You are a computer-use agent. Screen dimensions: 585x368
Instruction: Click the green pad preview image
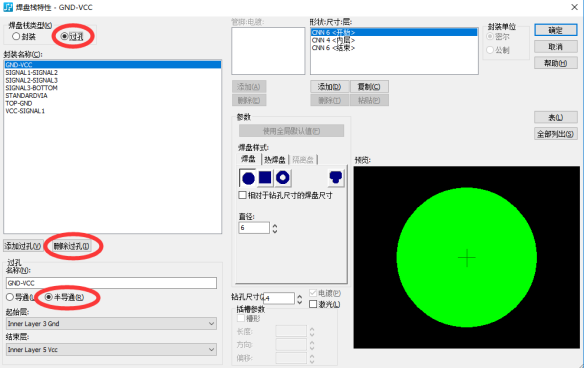click(x=466, y=257)
